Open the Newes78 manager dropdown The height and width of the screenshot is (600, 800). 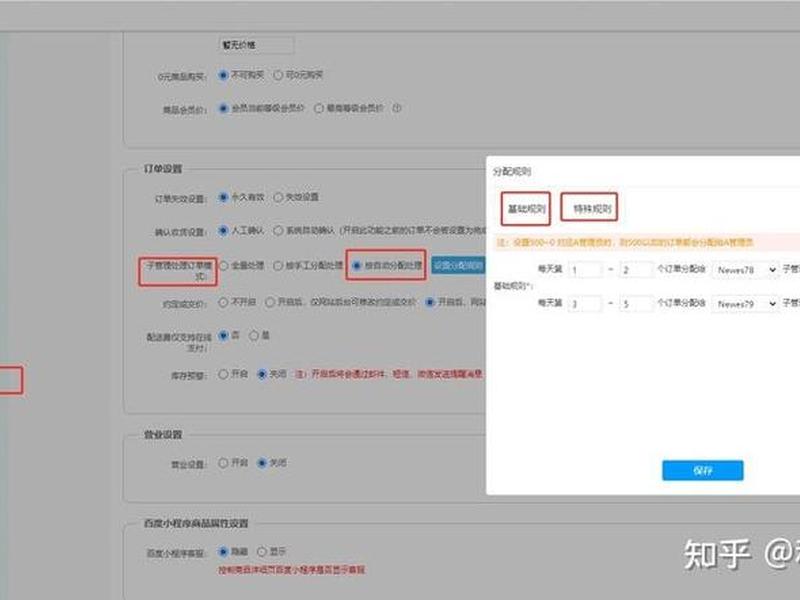745,270
